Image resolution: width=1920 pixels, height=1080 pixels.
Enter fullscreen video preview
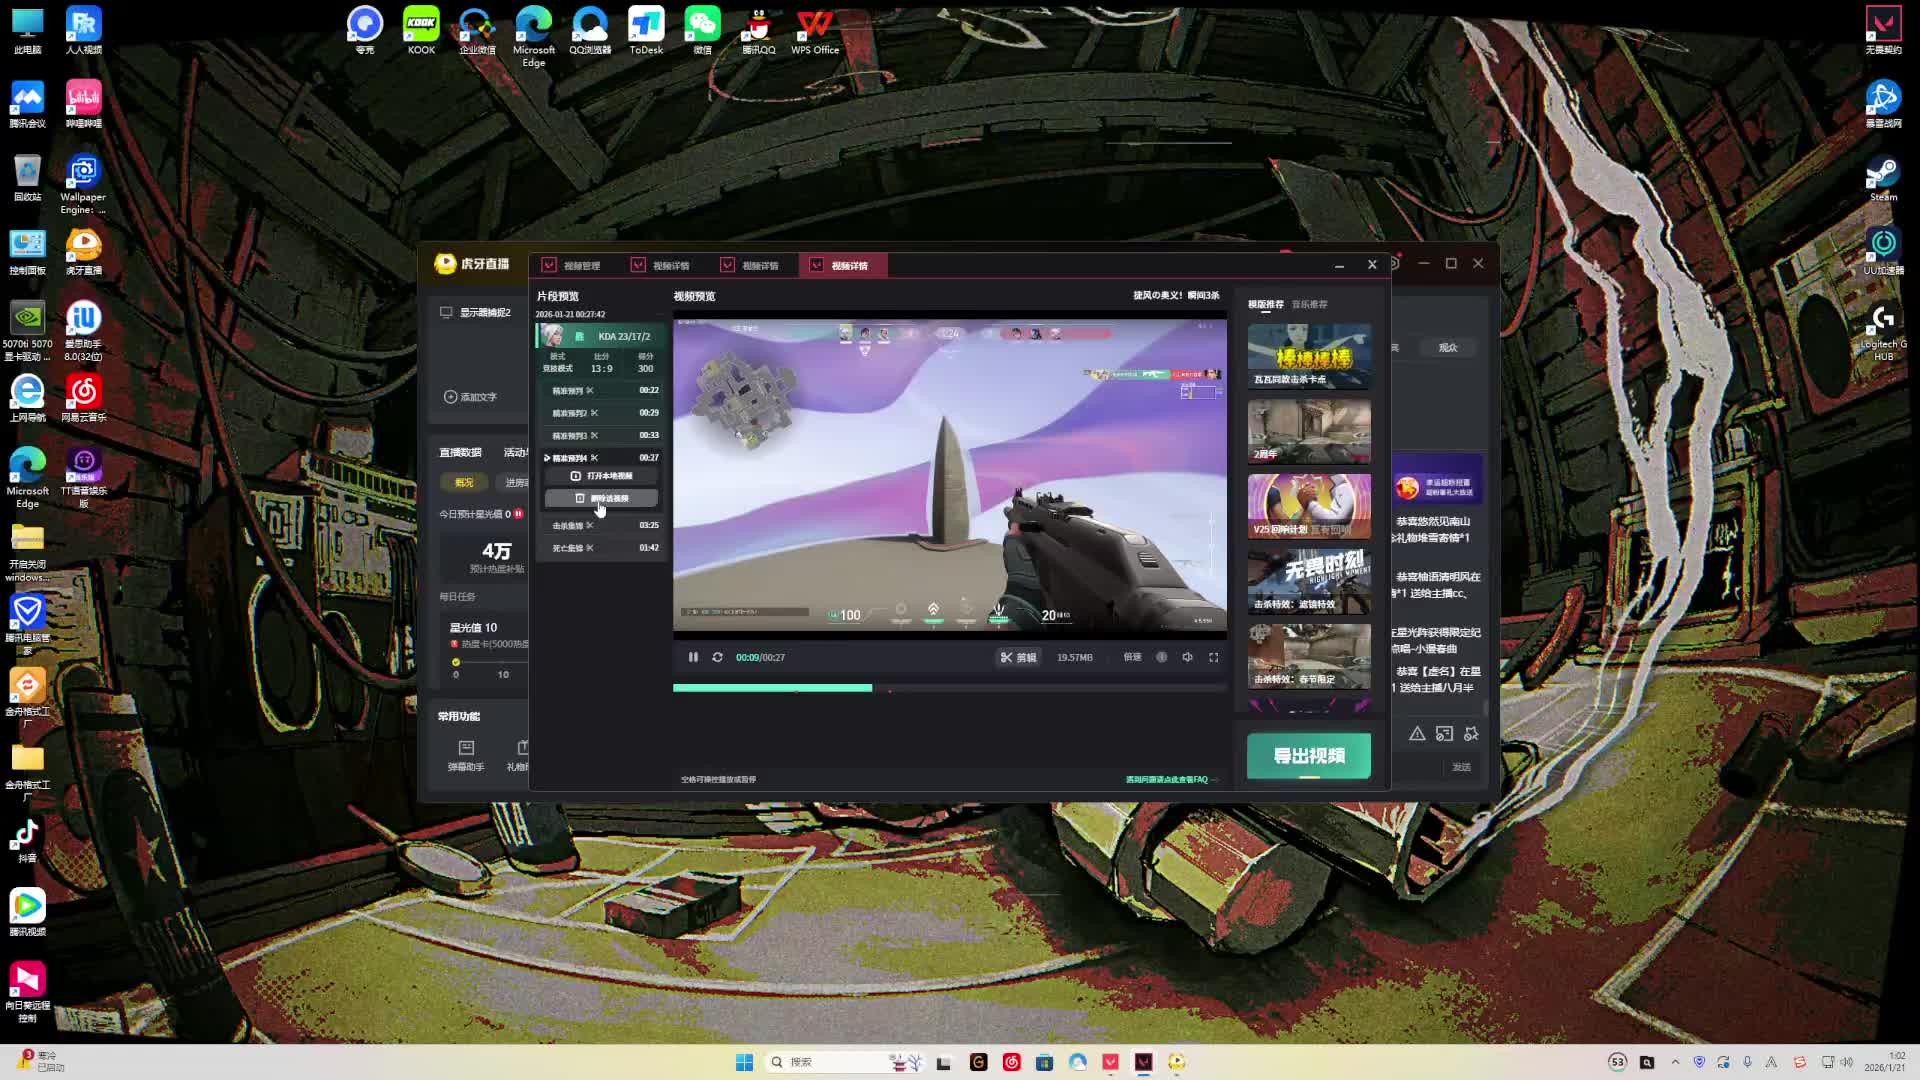(1213, 657)
